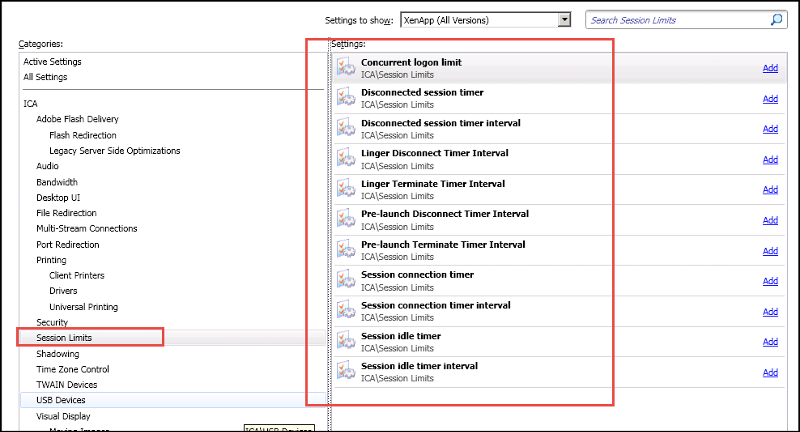Select Legacy Server Side Optimizations category

[114, 150]
